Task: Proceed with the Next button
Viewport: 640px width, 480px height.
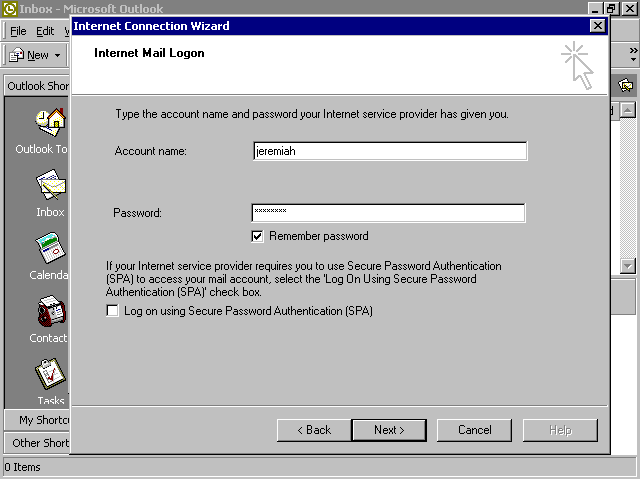Action: click(389, 430)
